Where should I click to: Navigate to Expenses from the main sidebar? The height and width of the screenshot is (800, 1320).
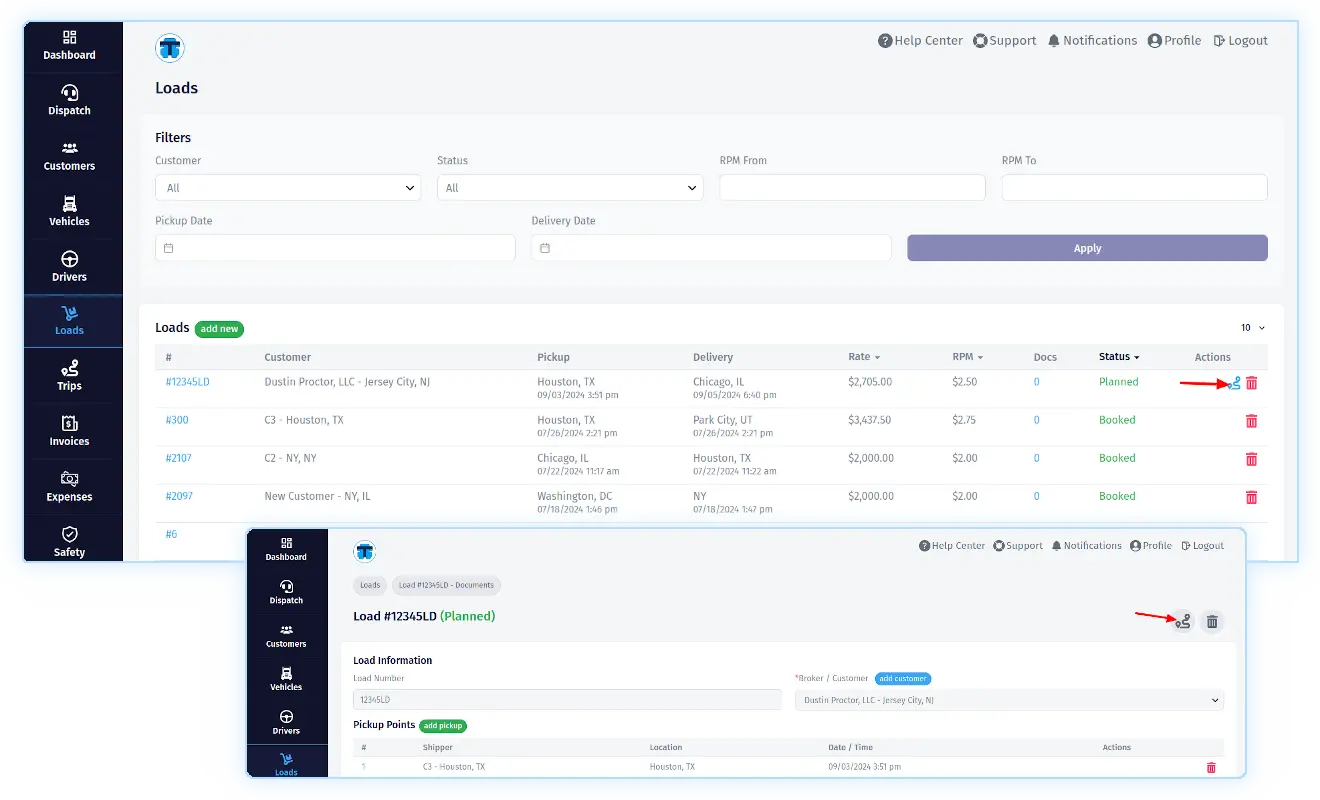click(x=70, y=487)
